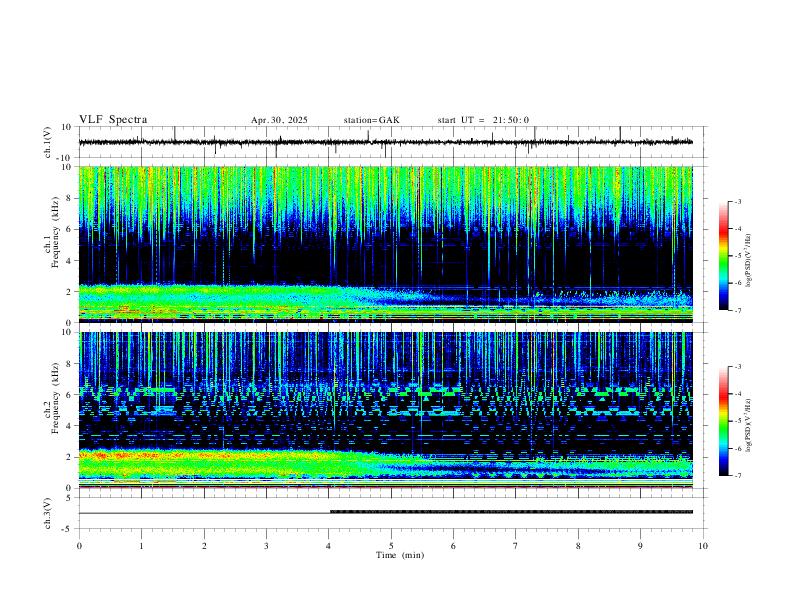Click the ch.2 log(PSD) color bar label

click(749, 426)
